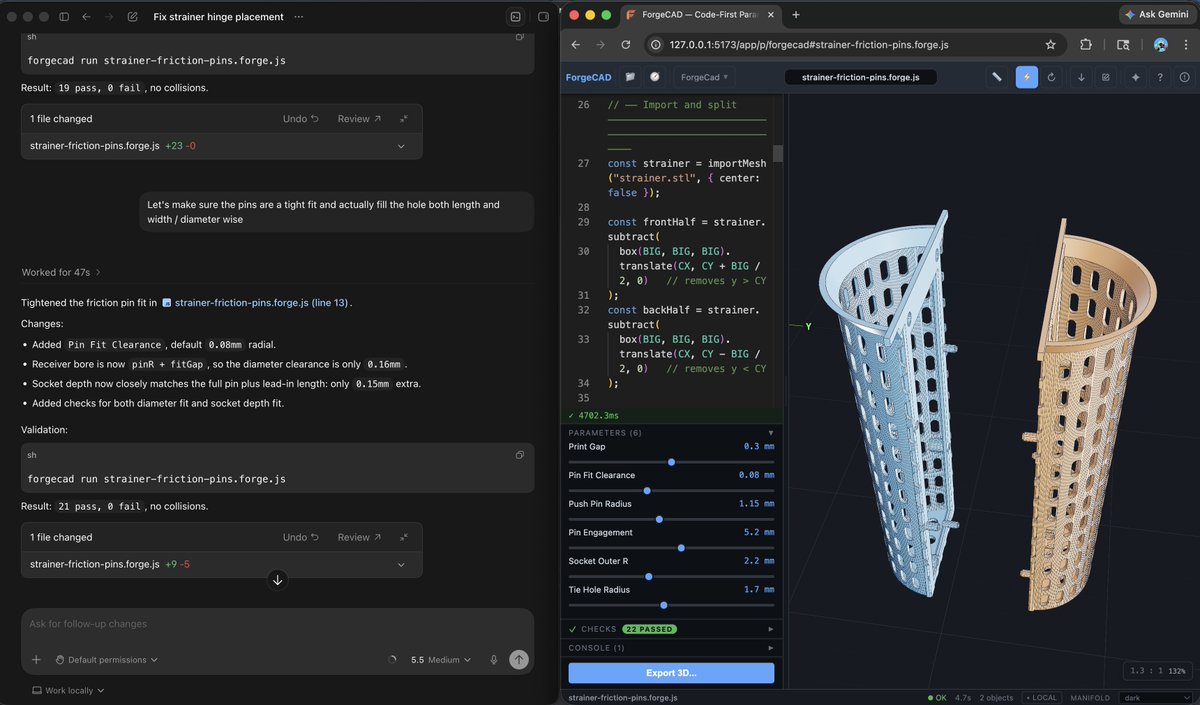Expand the Checks section
The height and width of the screenshot is (705, 1200).
click(671, 629)
